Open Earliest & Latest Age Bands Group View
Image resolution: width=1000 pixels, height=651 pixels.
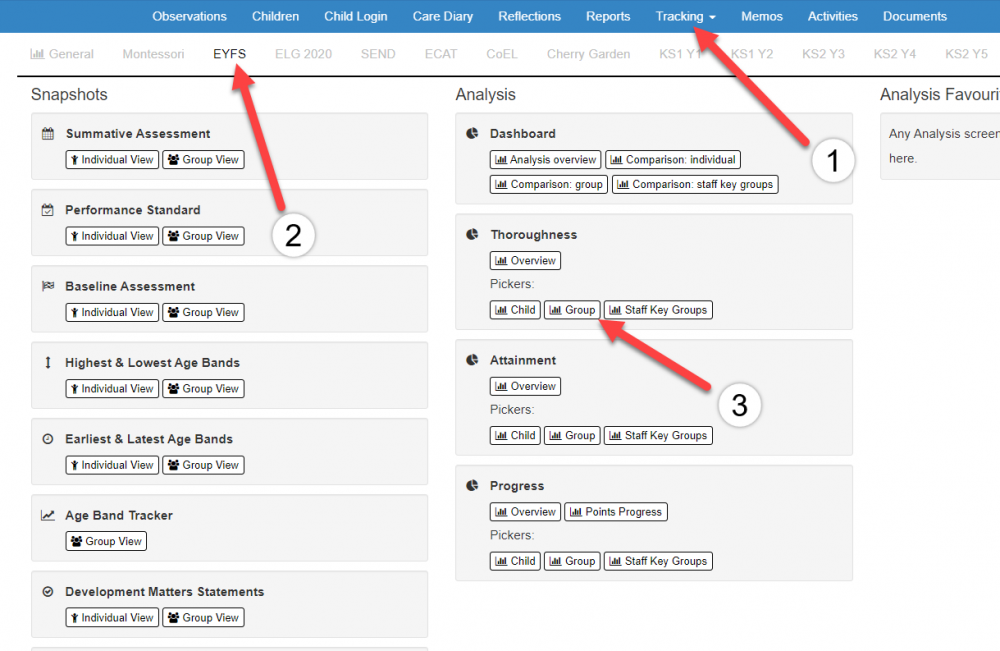click(203, 465)
